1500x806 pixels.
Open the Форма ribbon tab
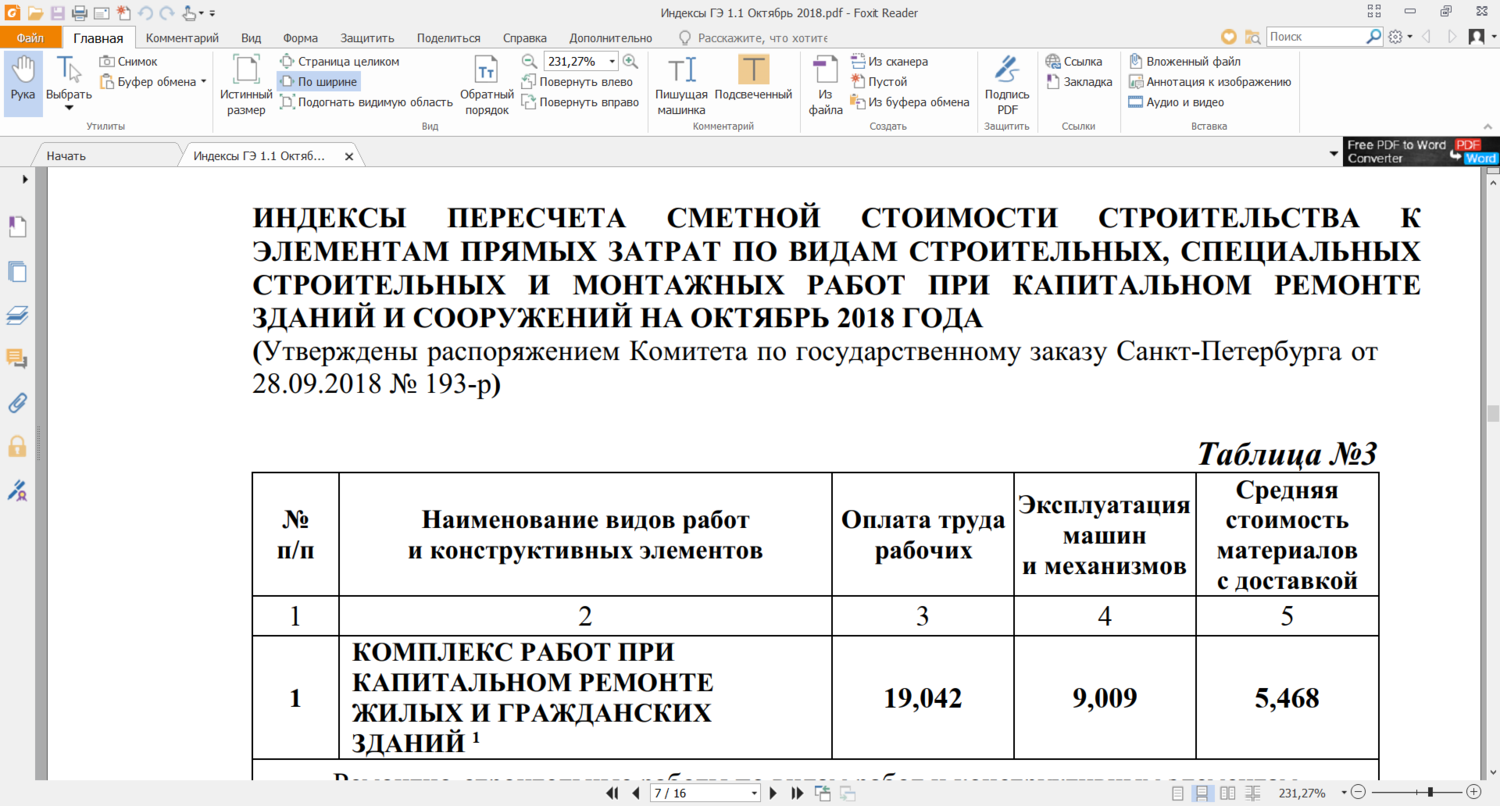300,38
